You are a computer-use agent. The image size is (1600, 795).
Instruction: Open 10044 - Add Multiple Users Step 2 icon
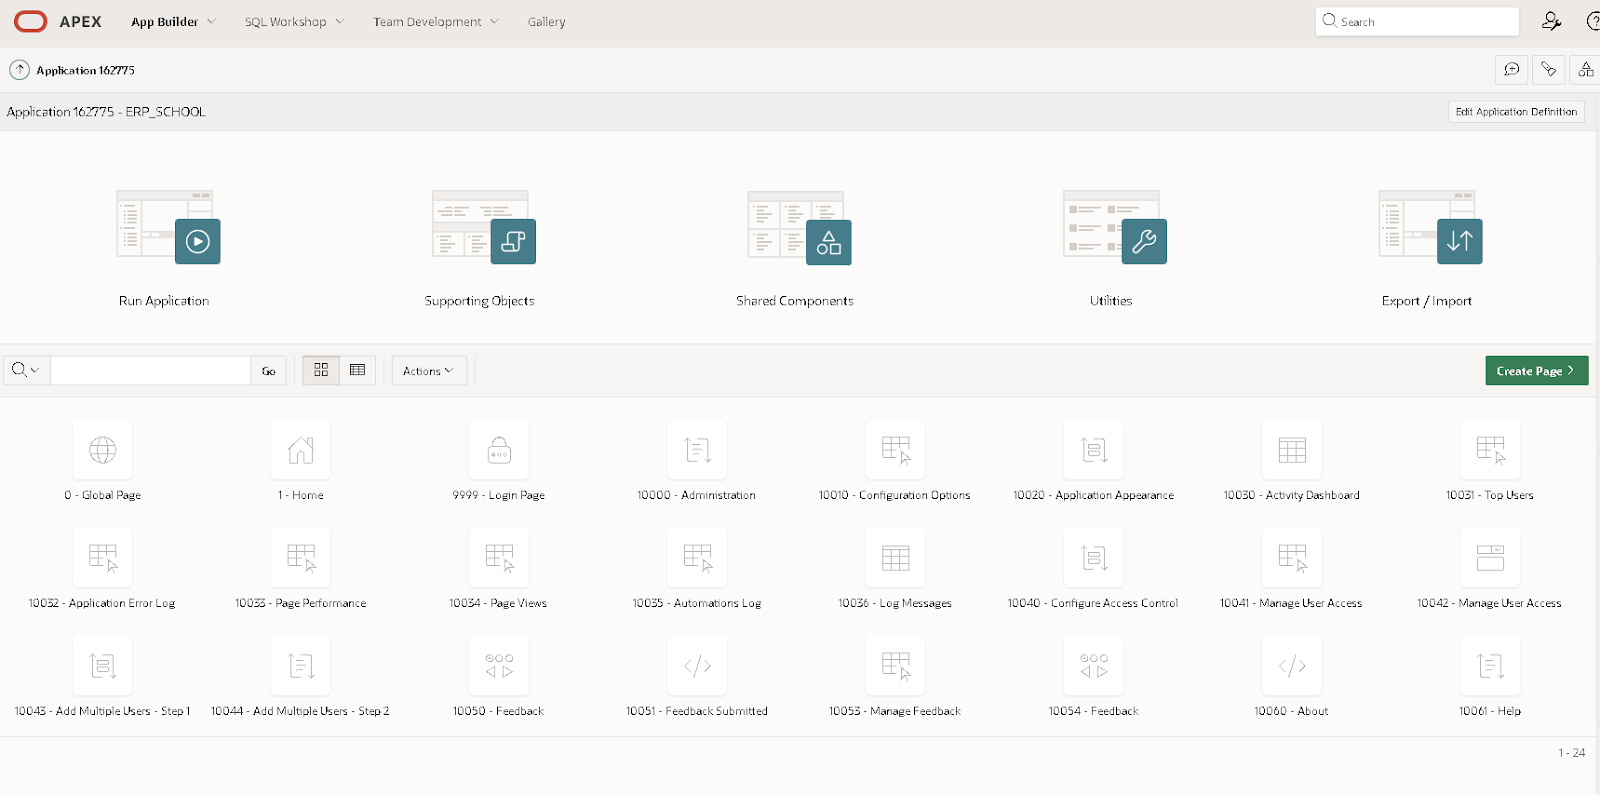tap(301, 666)
